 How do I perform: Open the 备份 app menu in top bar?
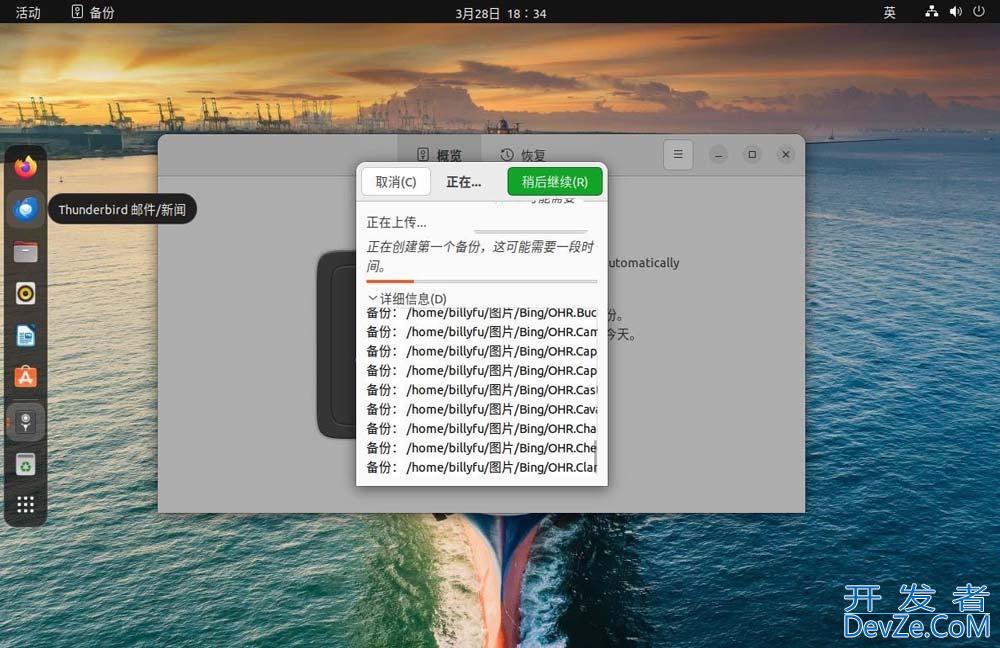93,12
